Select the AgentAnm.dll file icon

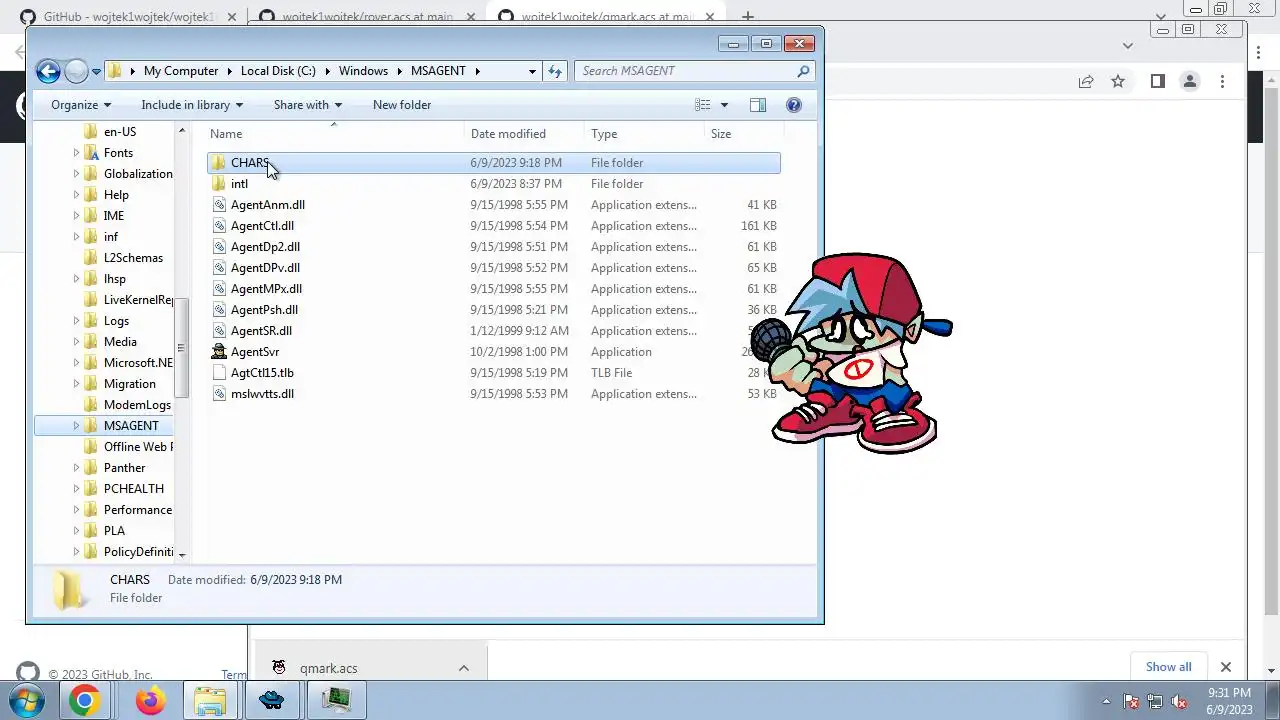pyautogui.click(x=220, y=205)
